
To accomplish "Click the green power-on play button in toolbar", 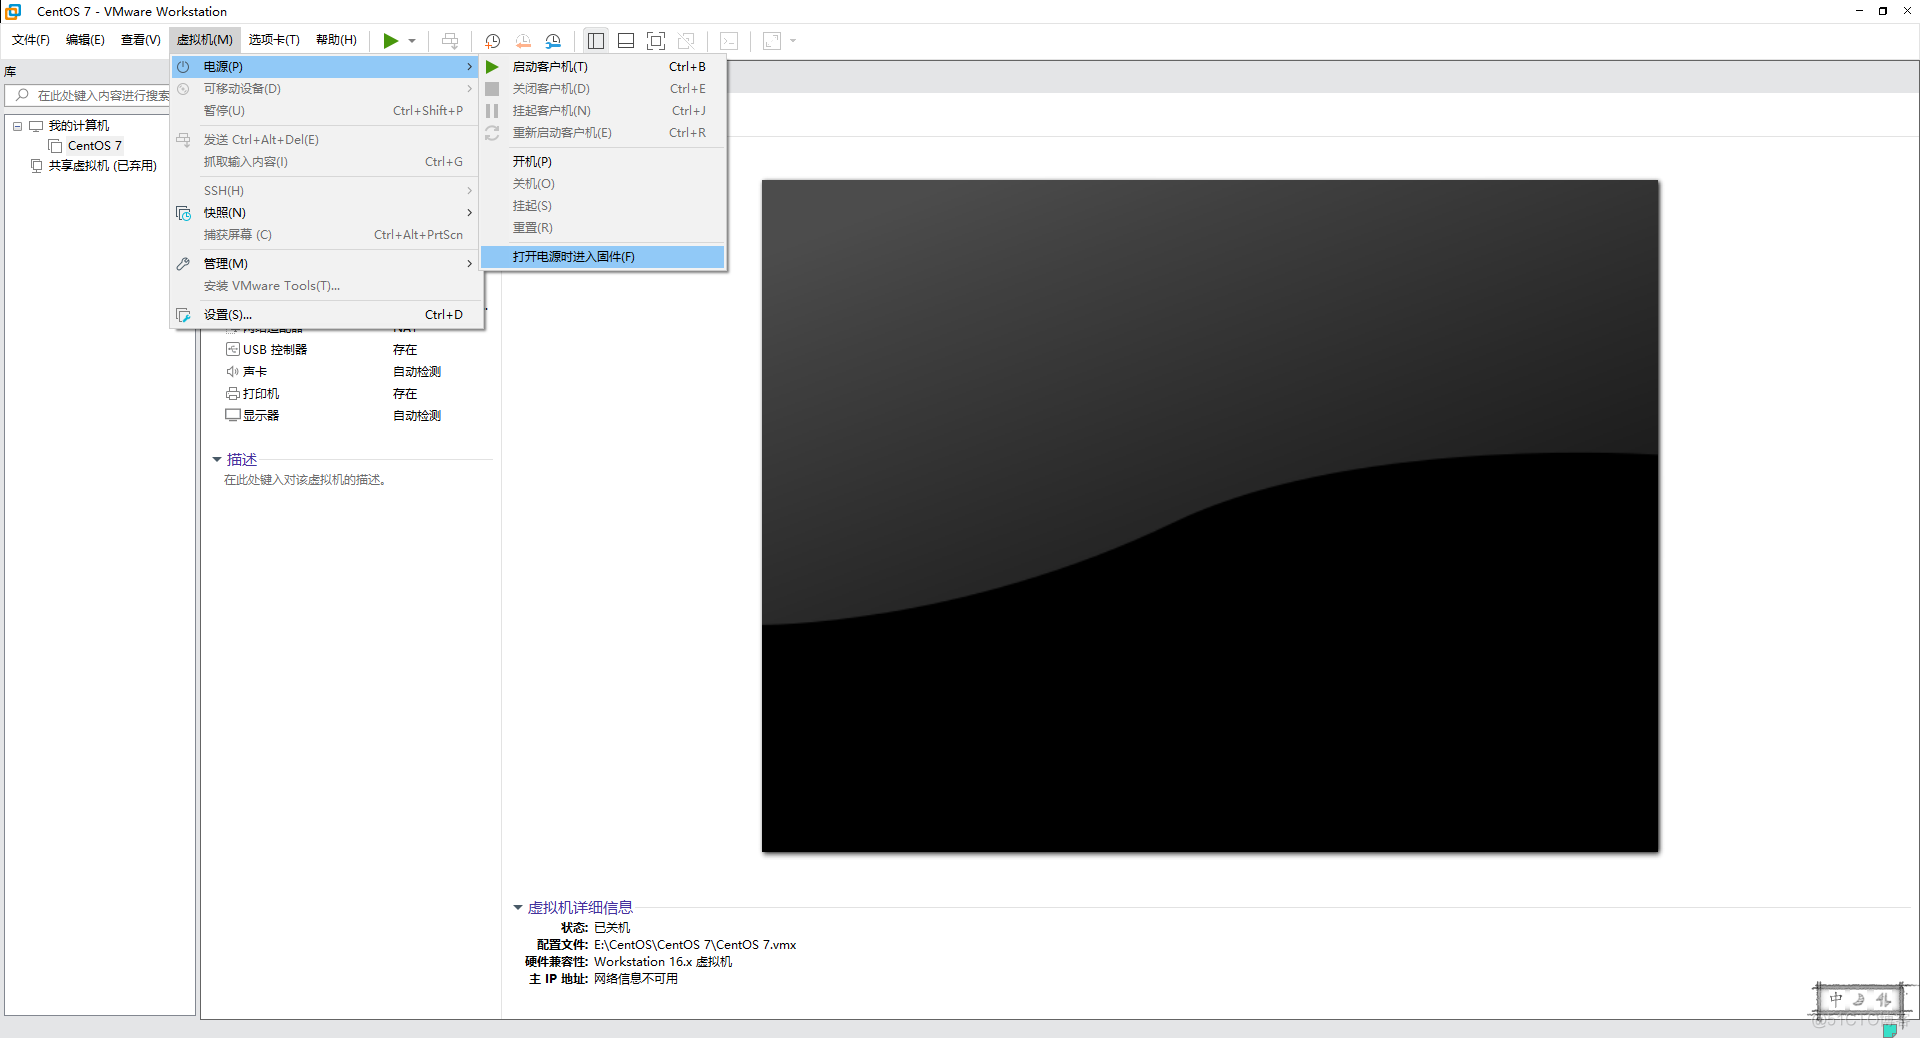I will tap(390, 41).
